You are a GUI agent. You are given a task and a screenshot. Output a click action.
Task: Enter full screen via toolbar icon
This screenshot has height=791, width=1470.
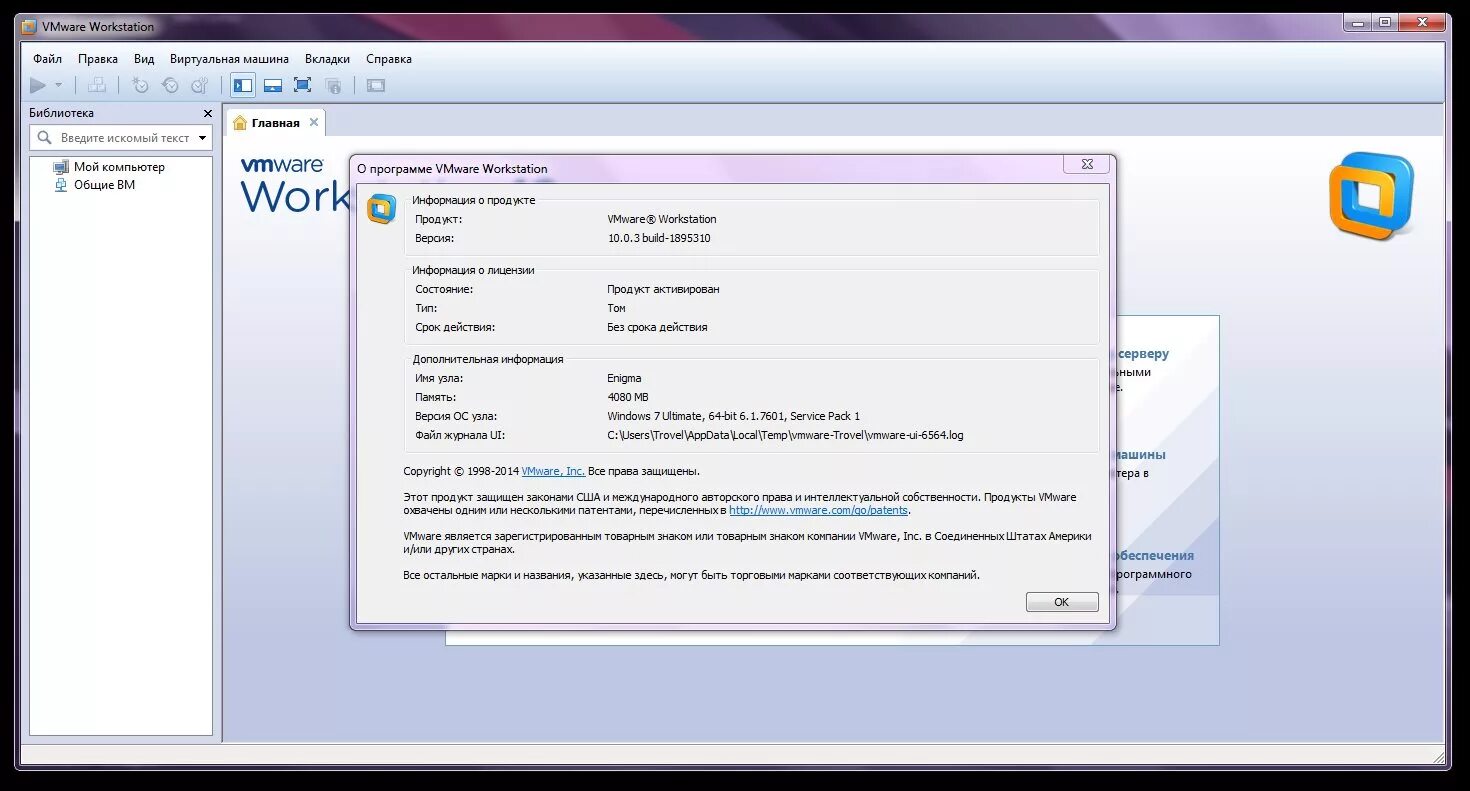pos(302,85)
